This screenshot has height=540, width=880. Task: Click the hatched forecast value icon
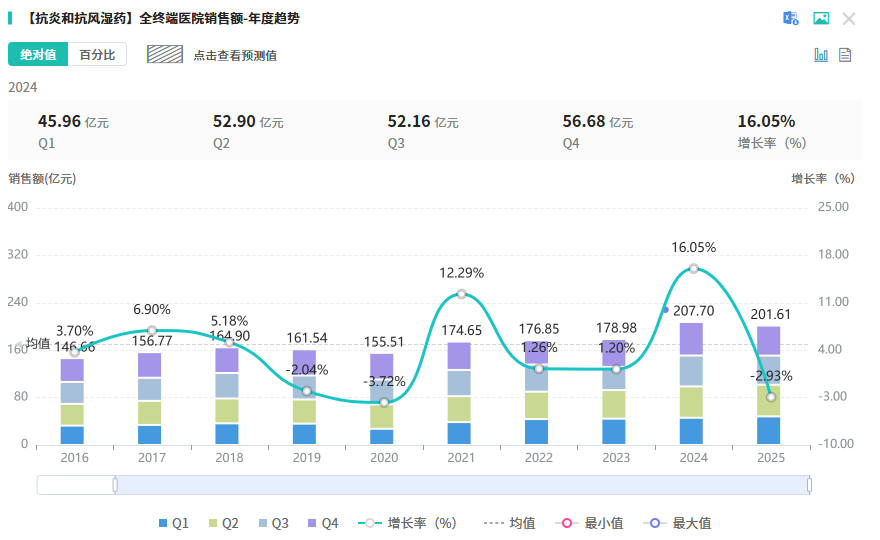coord(165,55)
